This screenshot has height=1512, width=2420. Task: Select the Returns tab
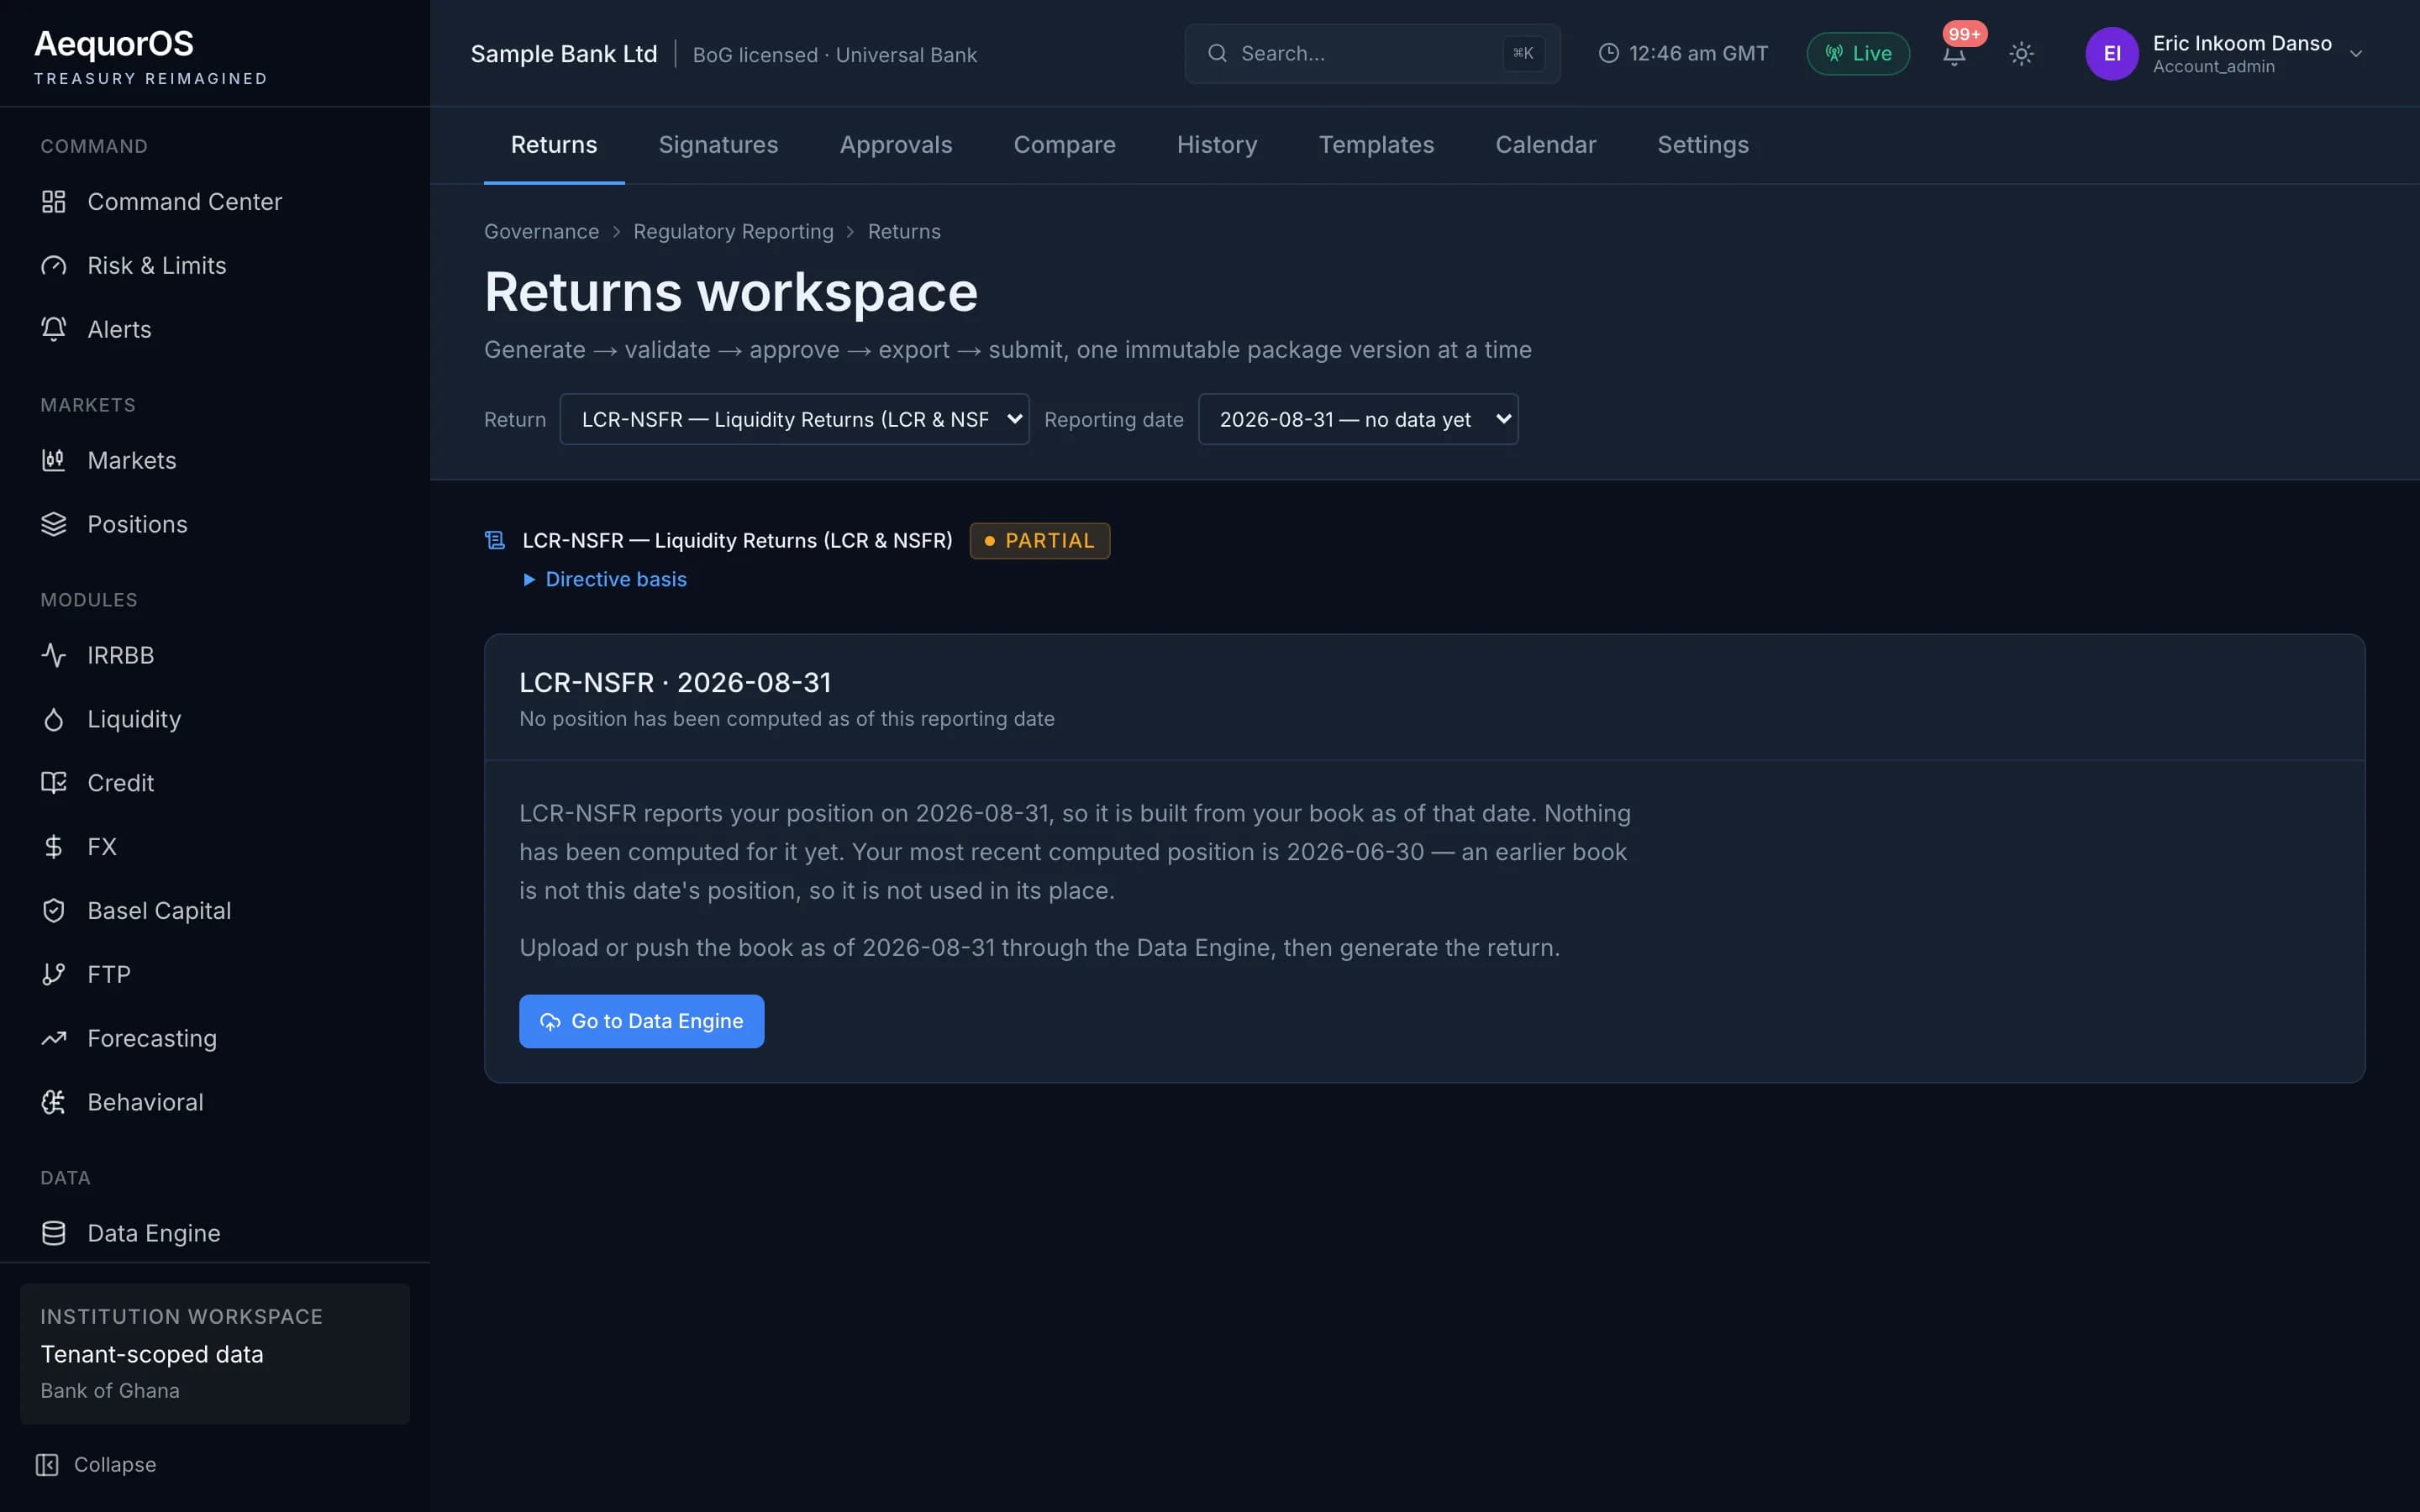click(x=554, y=145)
